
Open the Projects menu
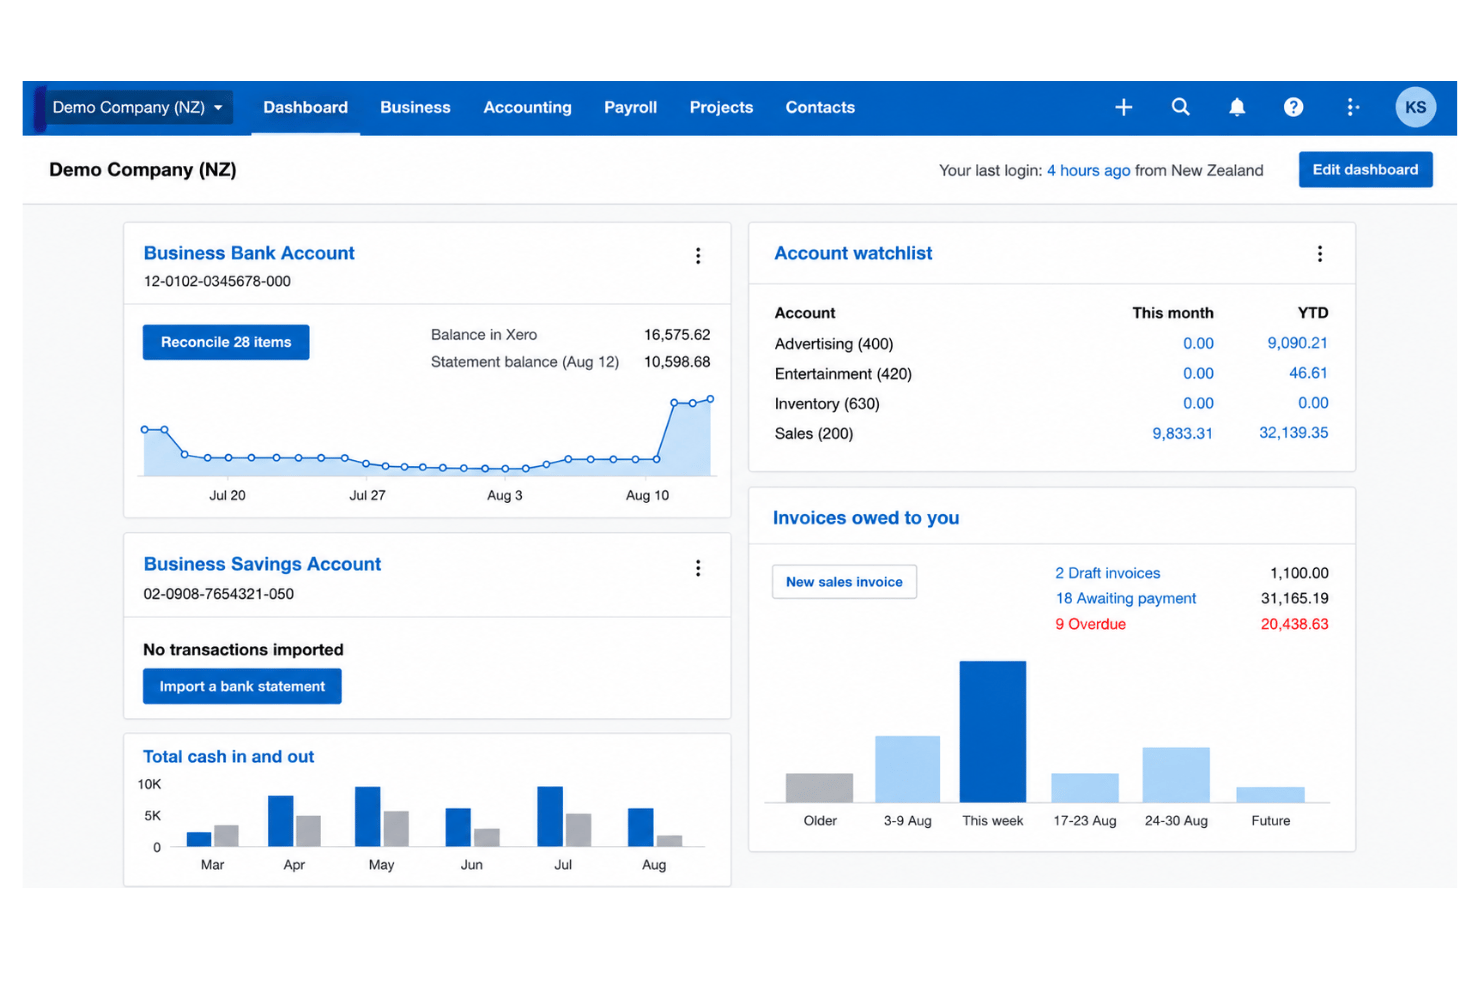point(721,107)
